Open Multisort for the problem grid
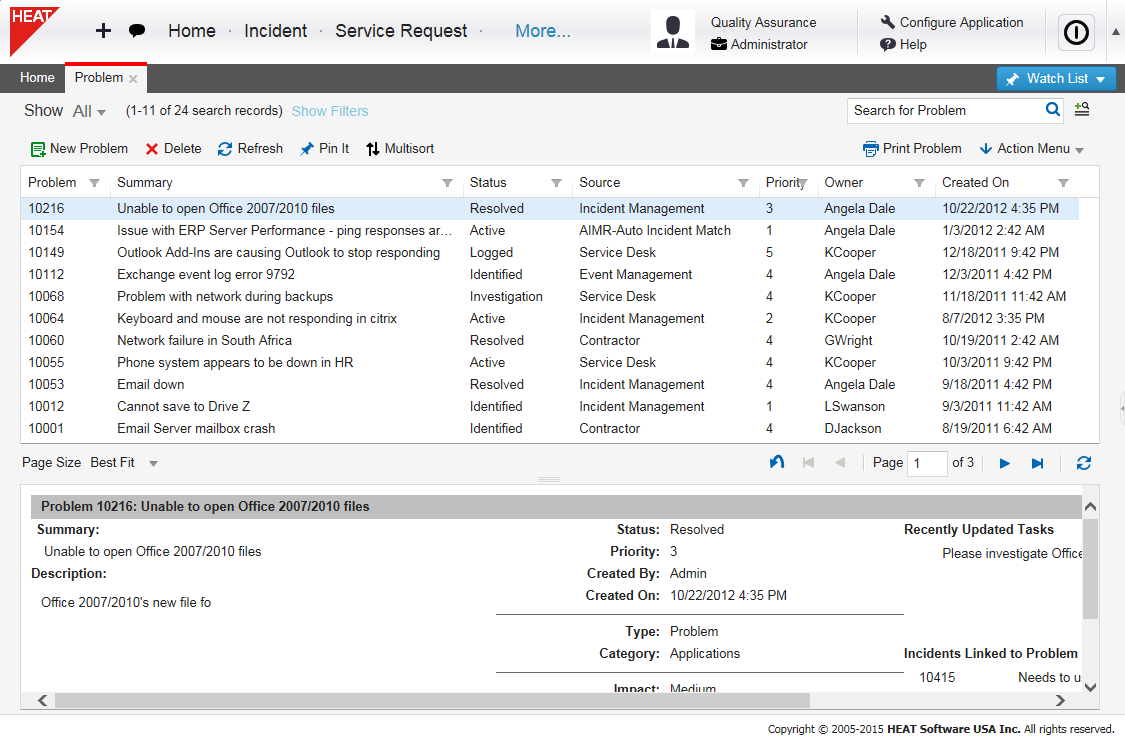Viewport: 1125px width, 744px height. [x=399, y=148]
